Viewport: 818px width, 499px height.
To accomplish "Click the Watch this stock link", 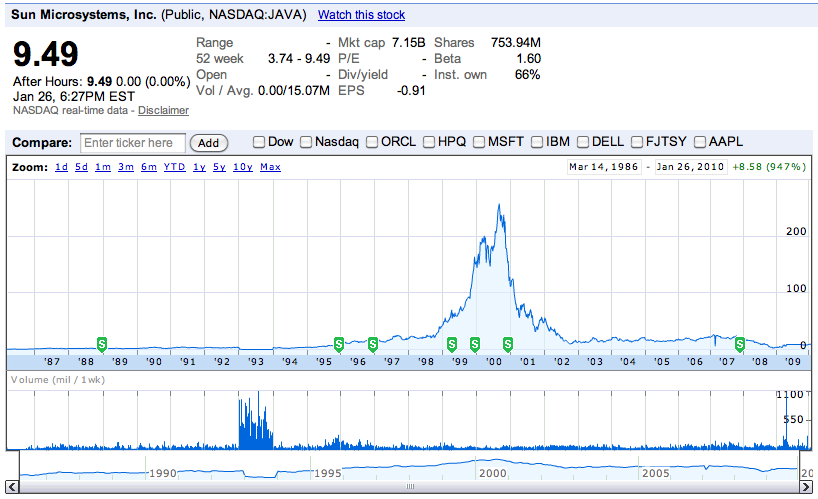I will 362,15.
